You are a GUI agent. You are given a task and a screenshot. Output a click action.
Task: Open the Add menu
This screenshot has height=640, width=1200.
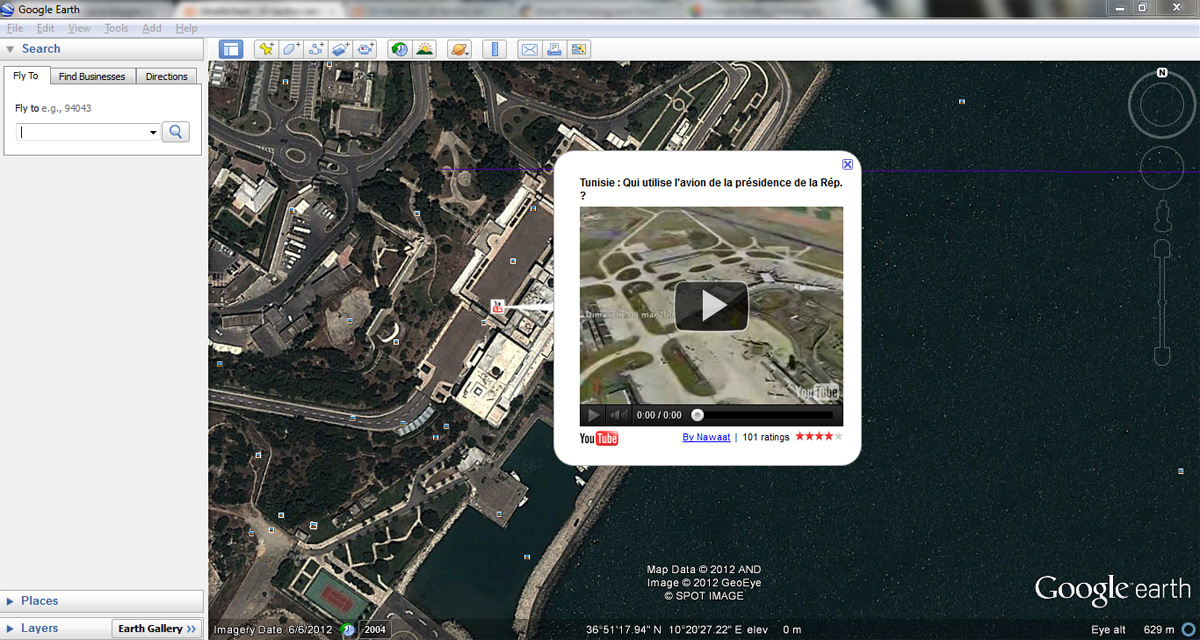[151, 28]
